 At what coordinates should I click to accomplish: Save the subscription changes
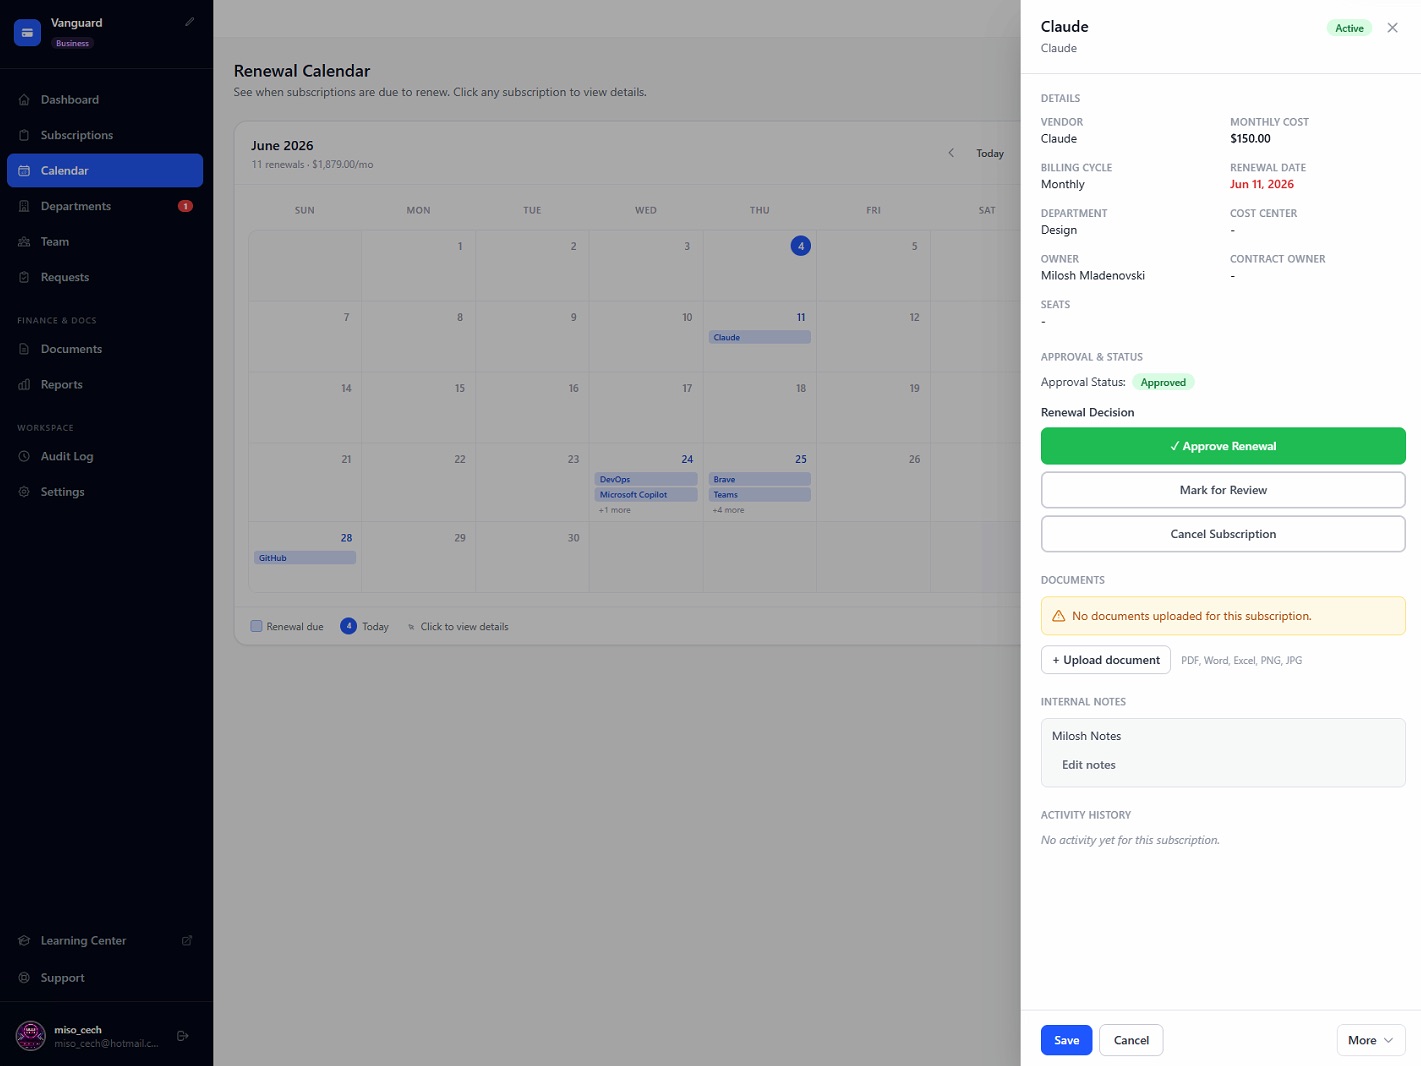(x=1066, y=1040)
